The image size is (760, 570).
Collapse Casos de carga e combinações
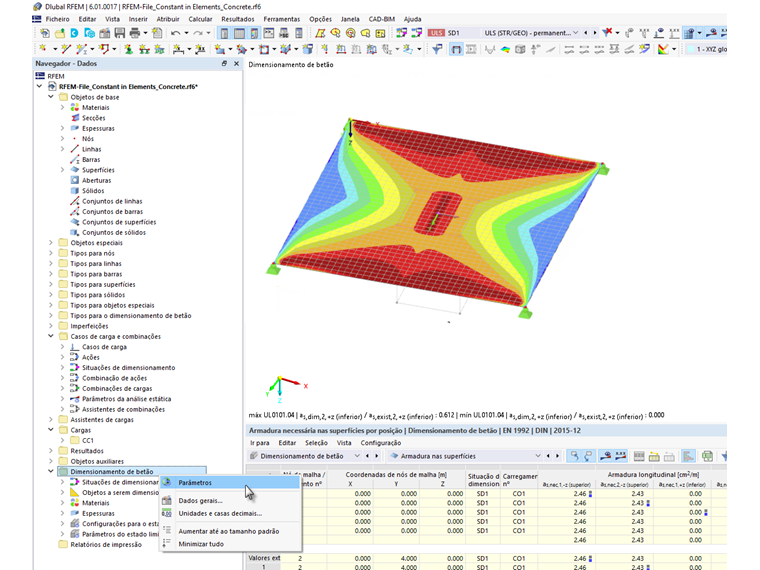tap(51, 336)
